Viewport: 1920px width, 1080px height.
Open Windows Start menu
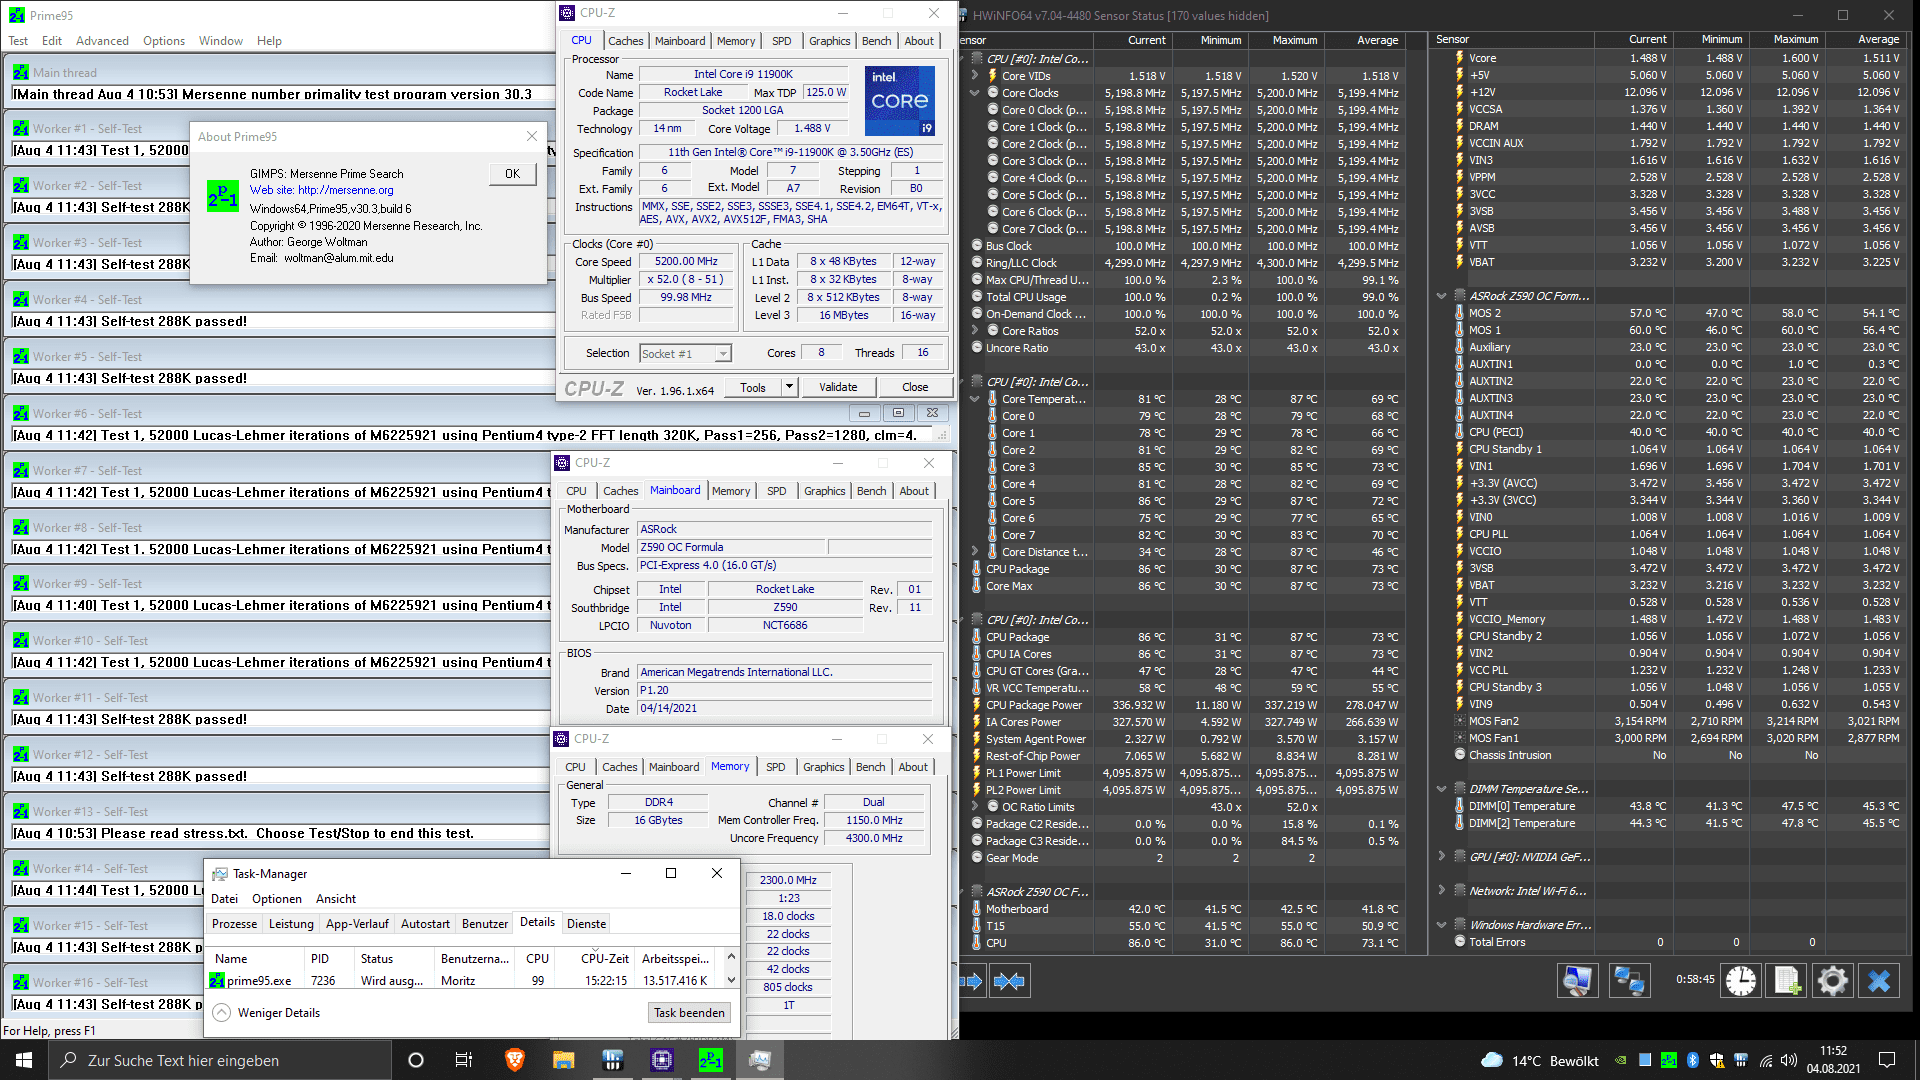coord(24,1060)
